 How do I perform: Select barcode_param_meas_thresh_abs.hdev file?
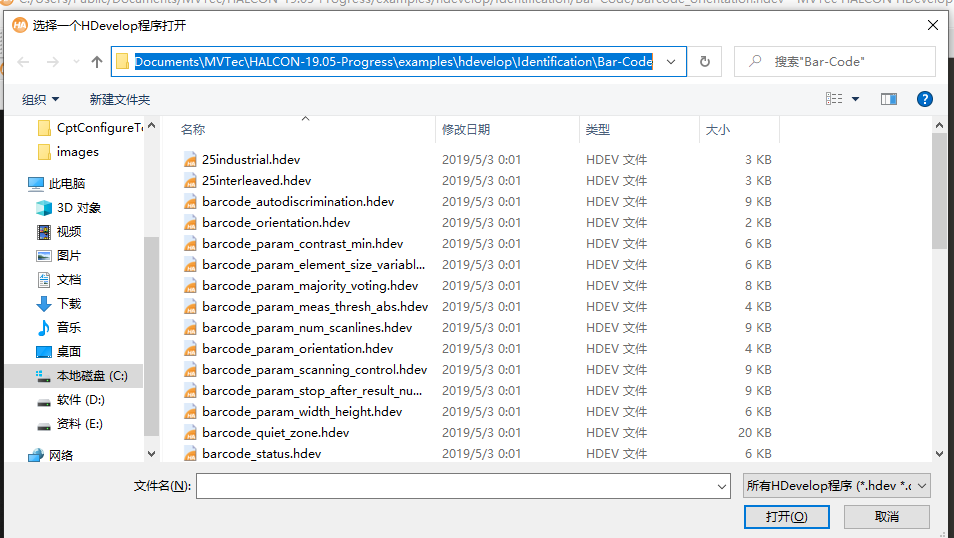[x=315, y=307]
